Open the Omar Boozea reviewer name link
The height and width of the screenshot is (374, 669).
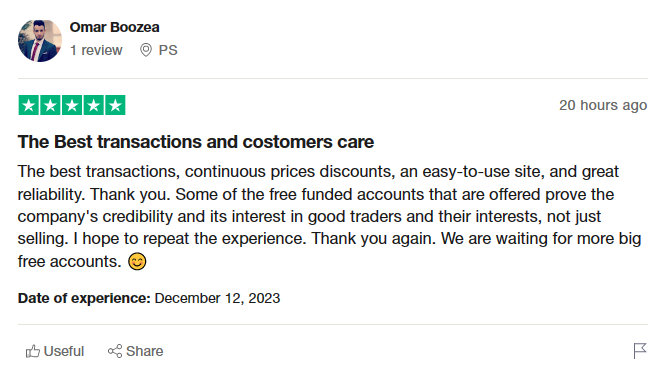point(114,27)
